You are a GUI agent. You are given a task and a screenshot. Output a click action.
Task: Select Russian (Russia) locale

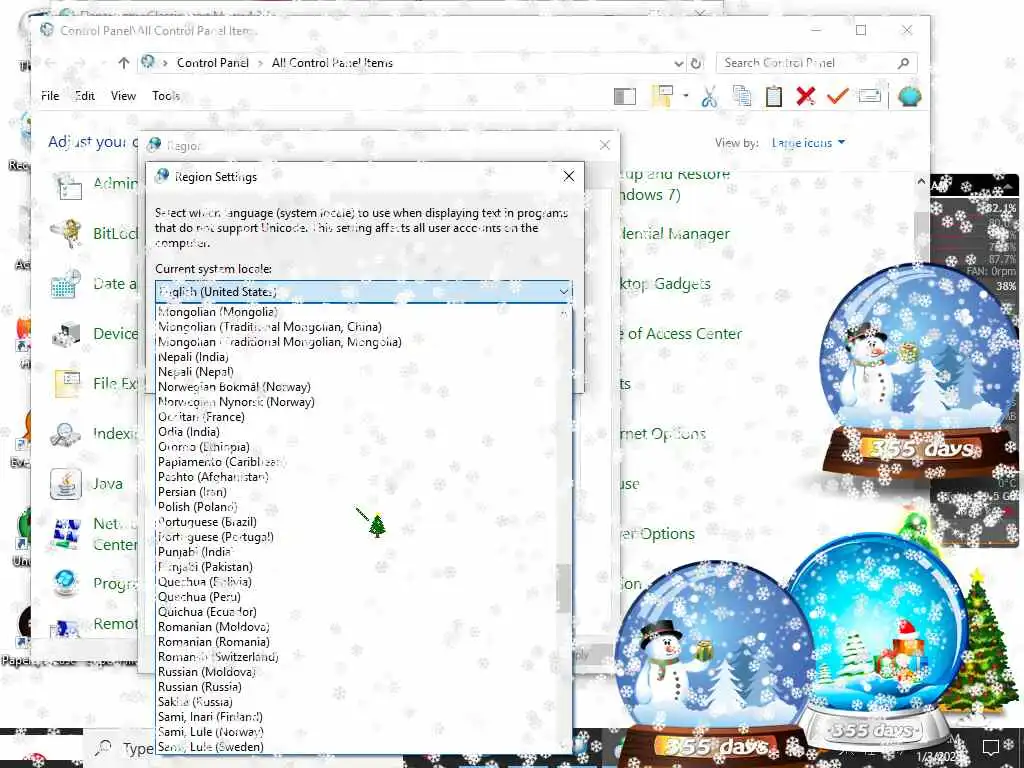(x=357, y=688)
